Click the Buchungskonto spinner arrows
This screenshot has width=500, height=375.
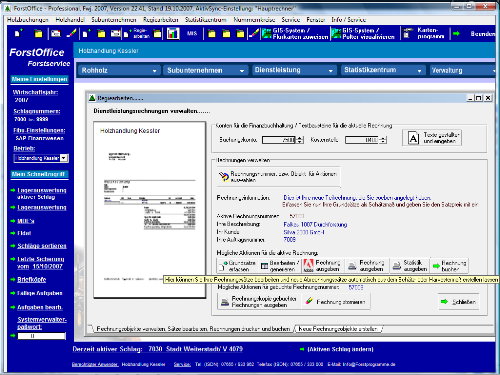pyautogui.click(x=300, y=140)
